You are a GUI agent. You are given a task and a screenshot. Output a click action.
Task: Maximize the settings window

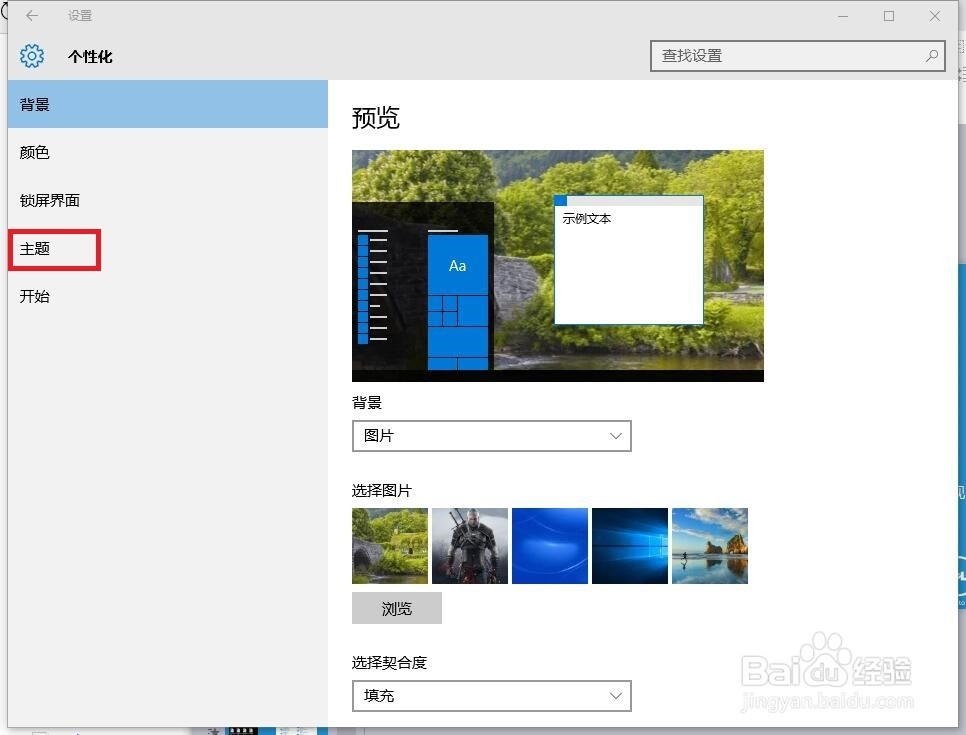(x=888, y=16)
